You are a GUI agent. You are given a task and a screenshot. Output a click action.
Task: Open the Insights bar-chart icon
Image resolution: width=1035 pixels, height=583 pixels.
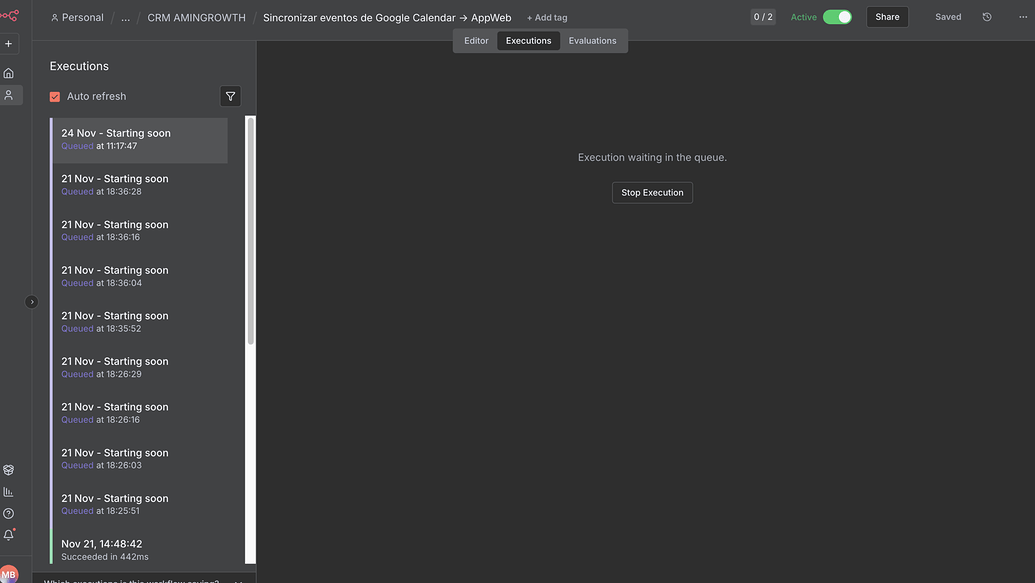pyautogui.click(x=8, y=490)
